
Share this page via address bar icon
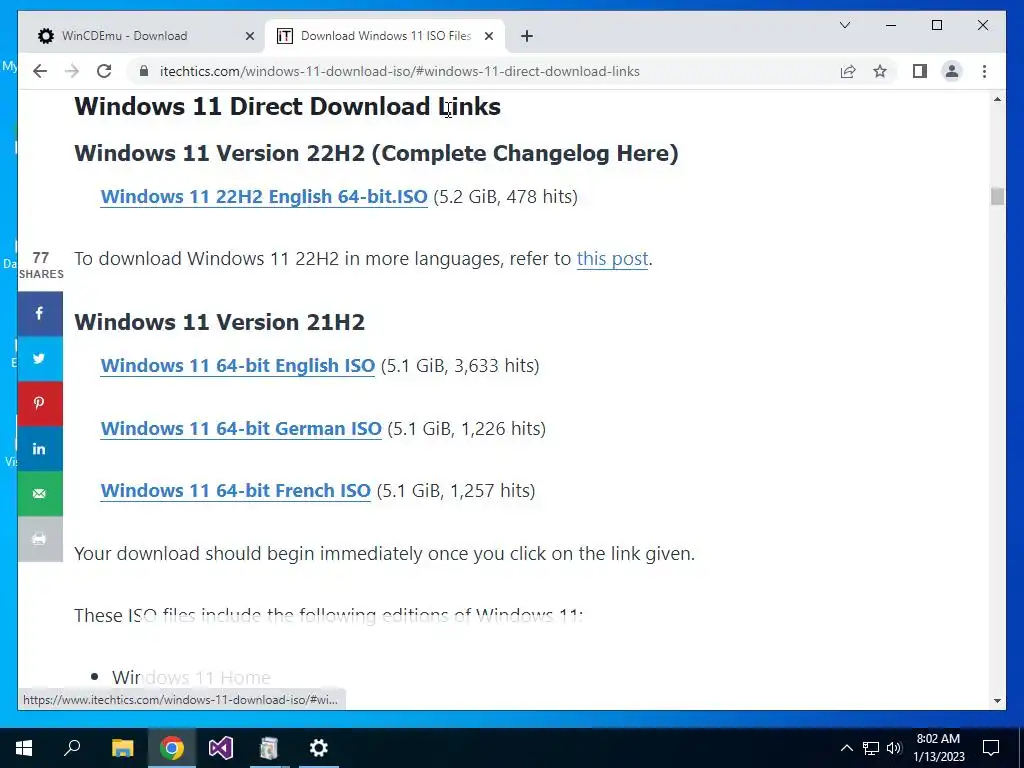(848, 71)
